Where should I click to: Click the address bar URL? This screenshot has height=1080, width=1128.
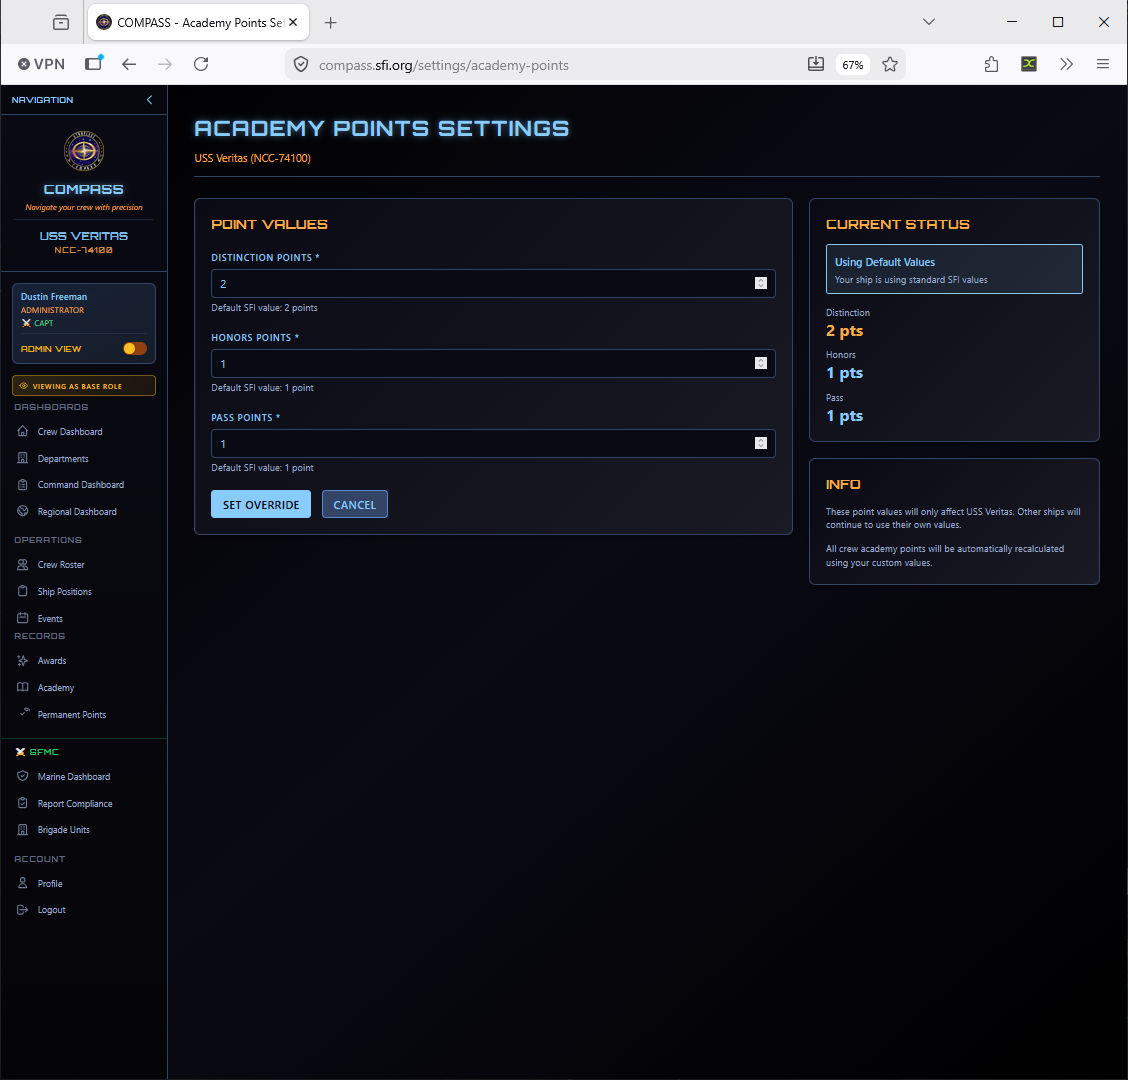point(444,65)
